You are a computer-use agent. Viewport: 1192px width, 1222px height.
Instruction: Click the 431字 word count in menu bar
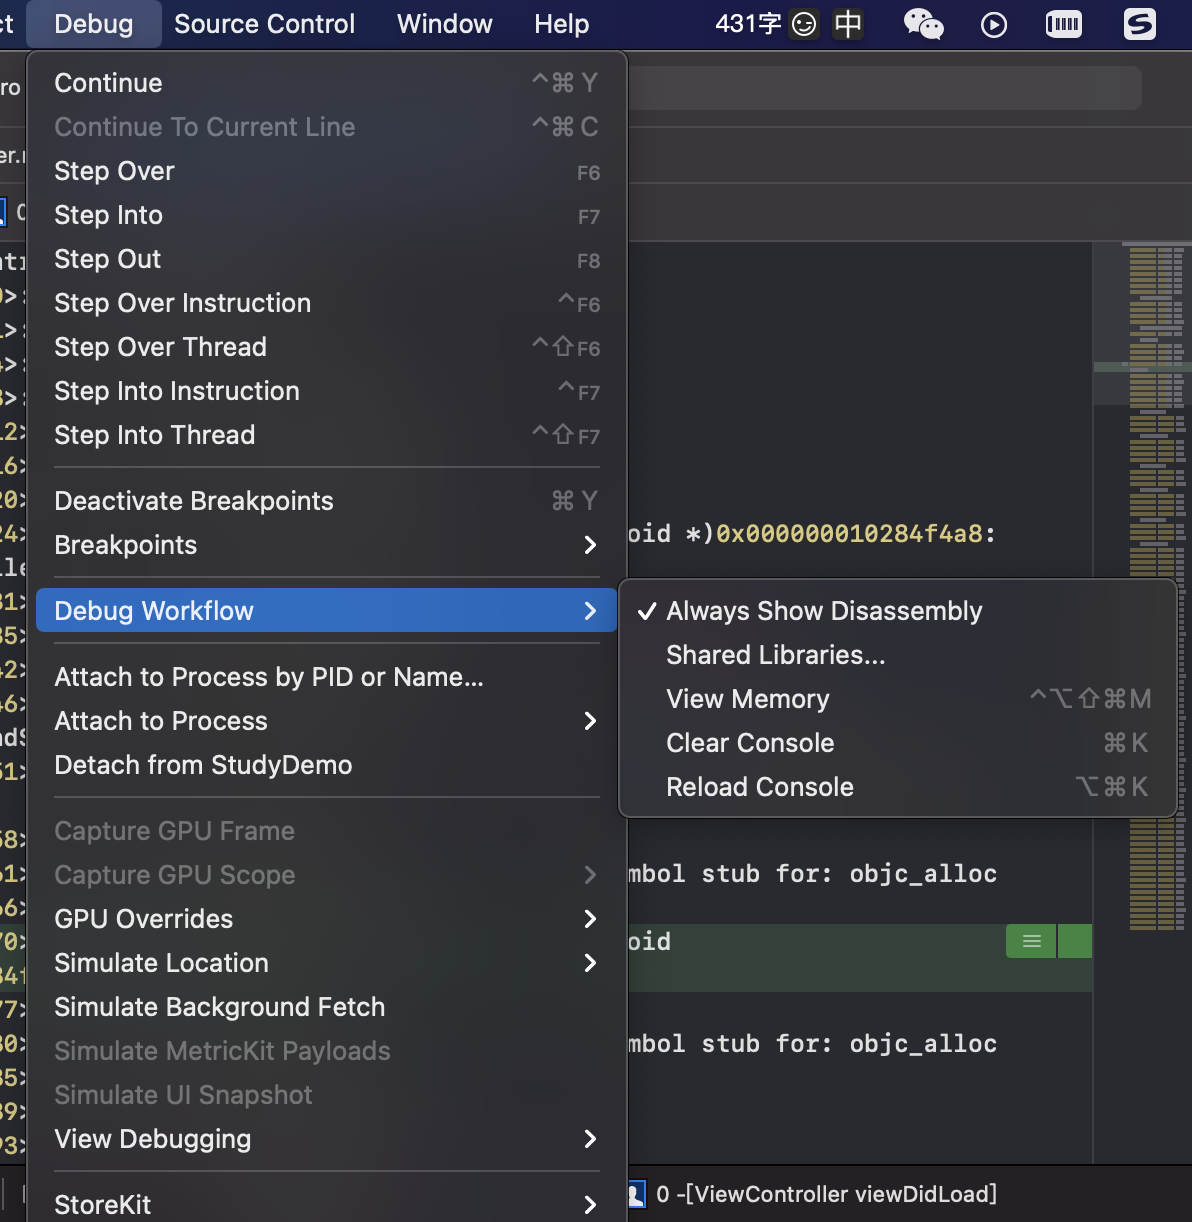[748, 24]
